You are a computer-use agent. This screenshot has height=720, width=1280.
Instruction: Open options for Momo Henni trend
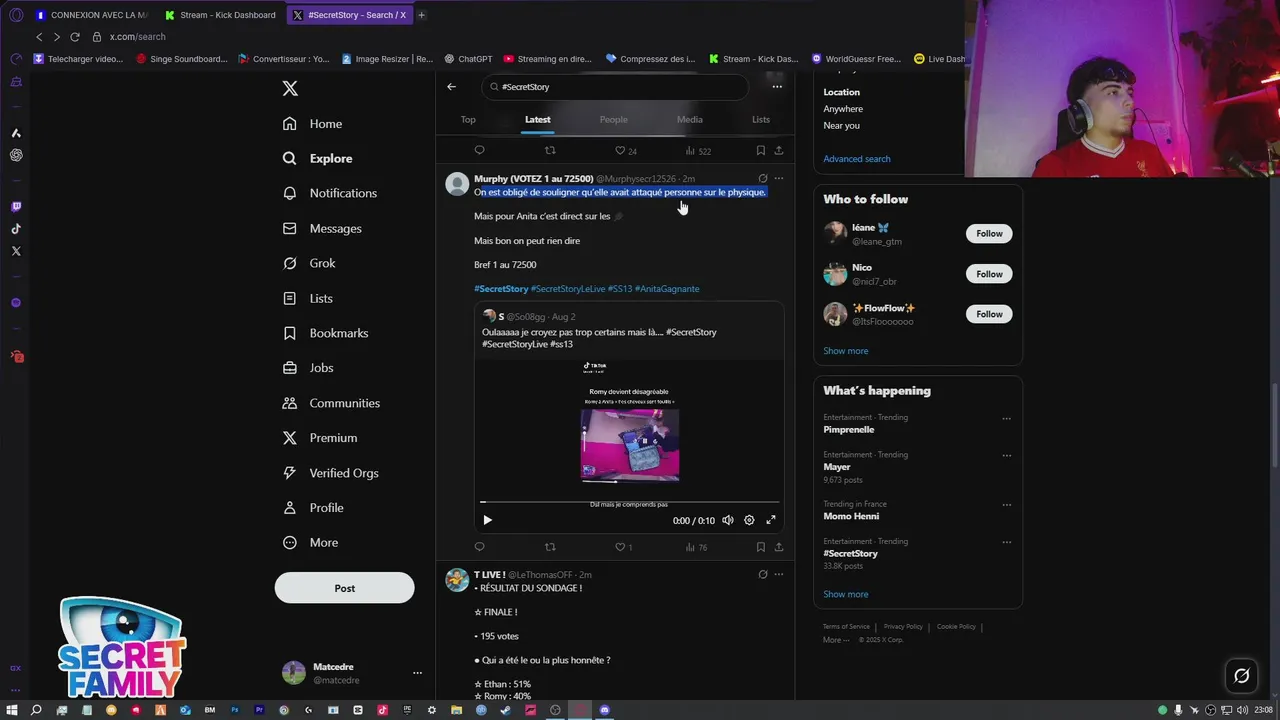tap(1006, 505)
